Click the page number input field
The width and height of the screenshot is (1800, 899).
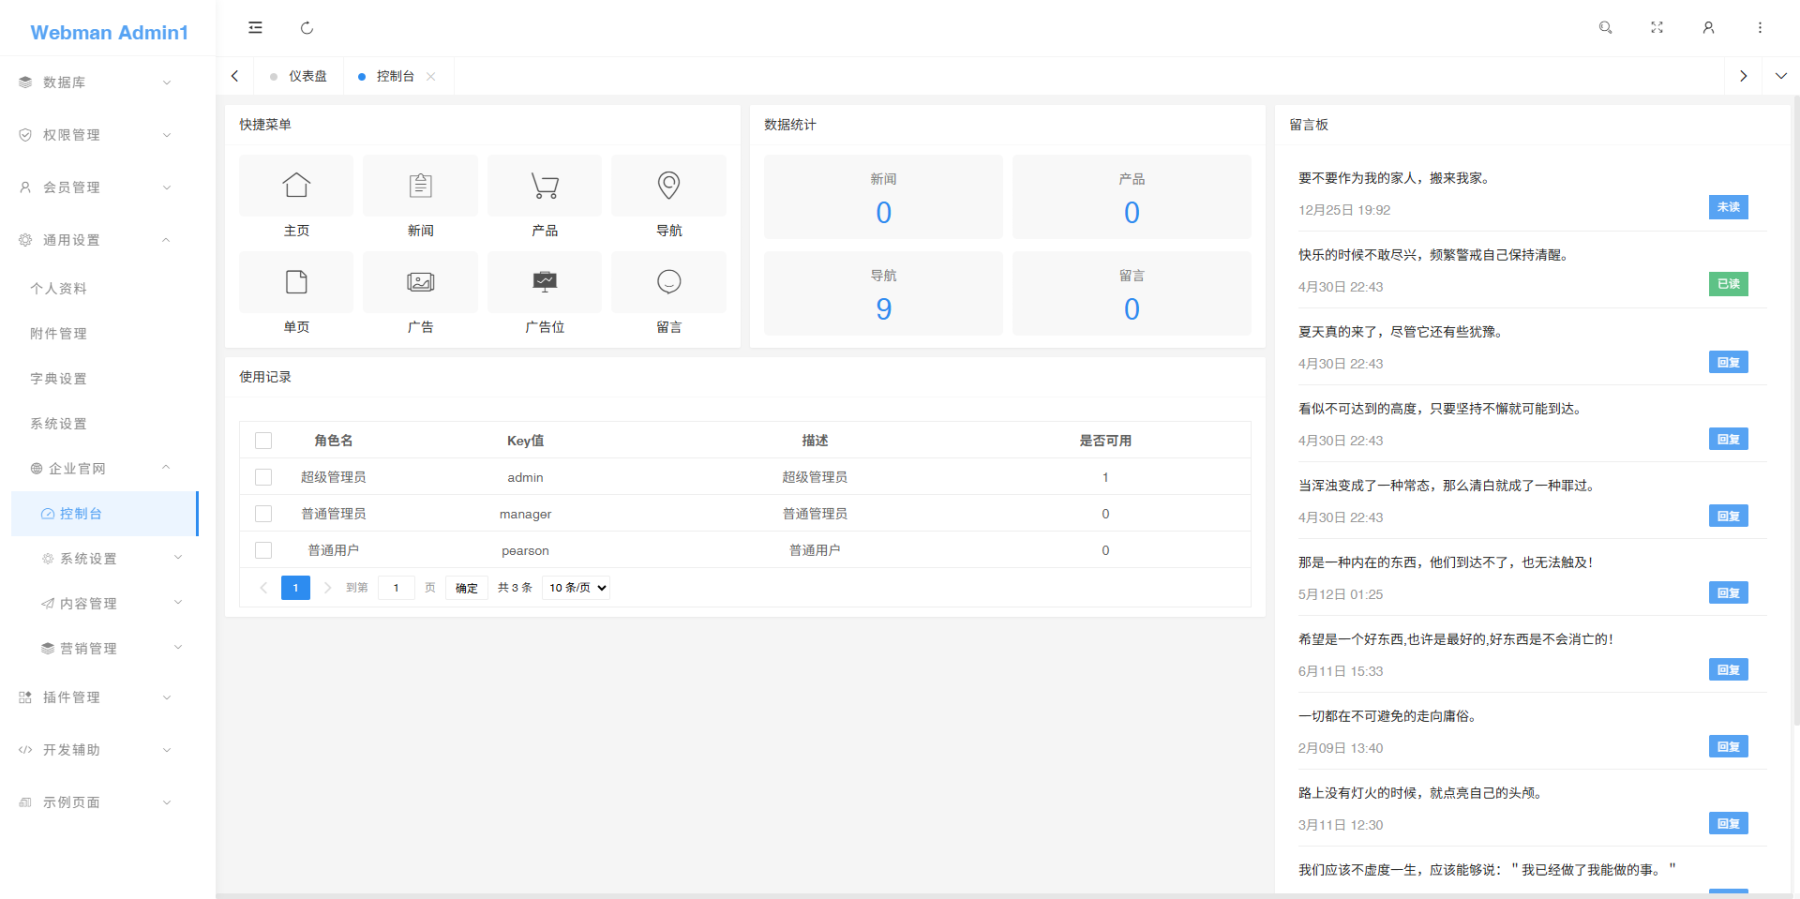(x=397, y=588)
